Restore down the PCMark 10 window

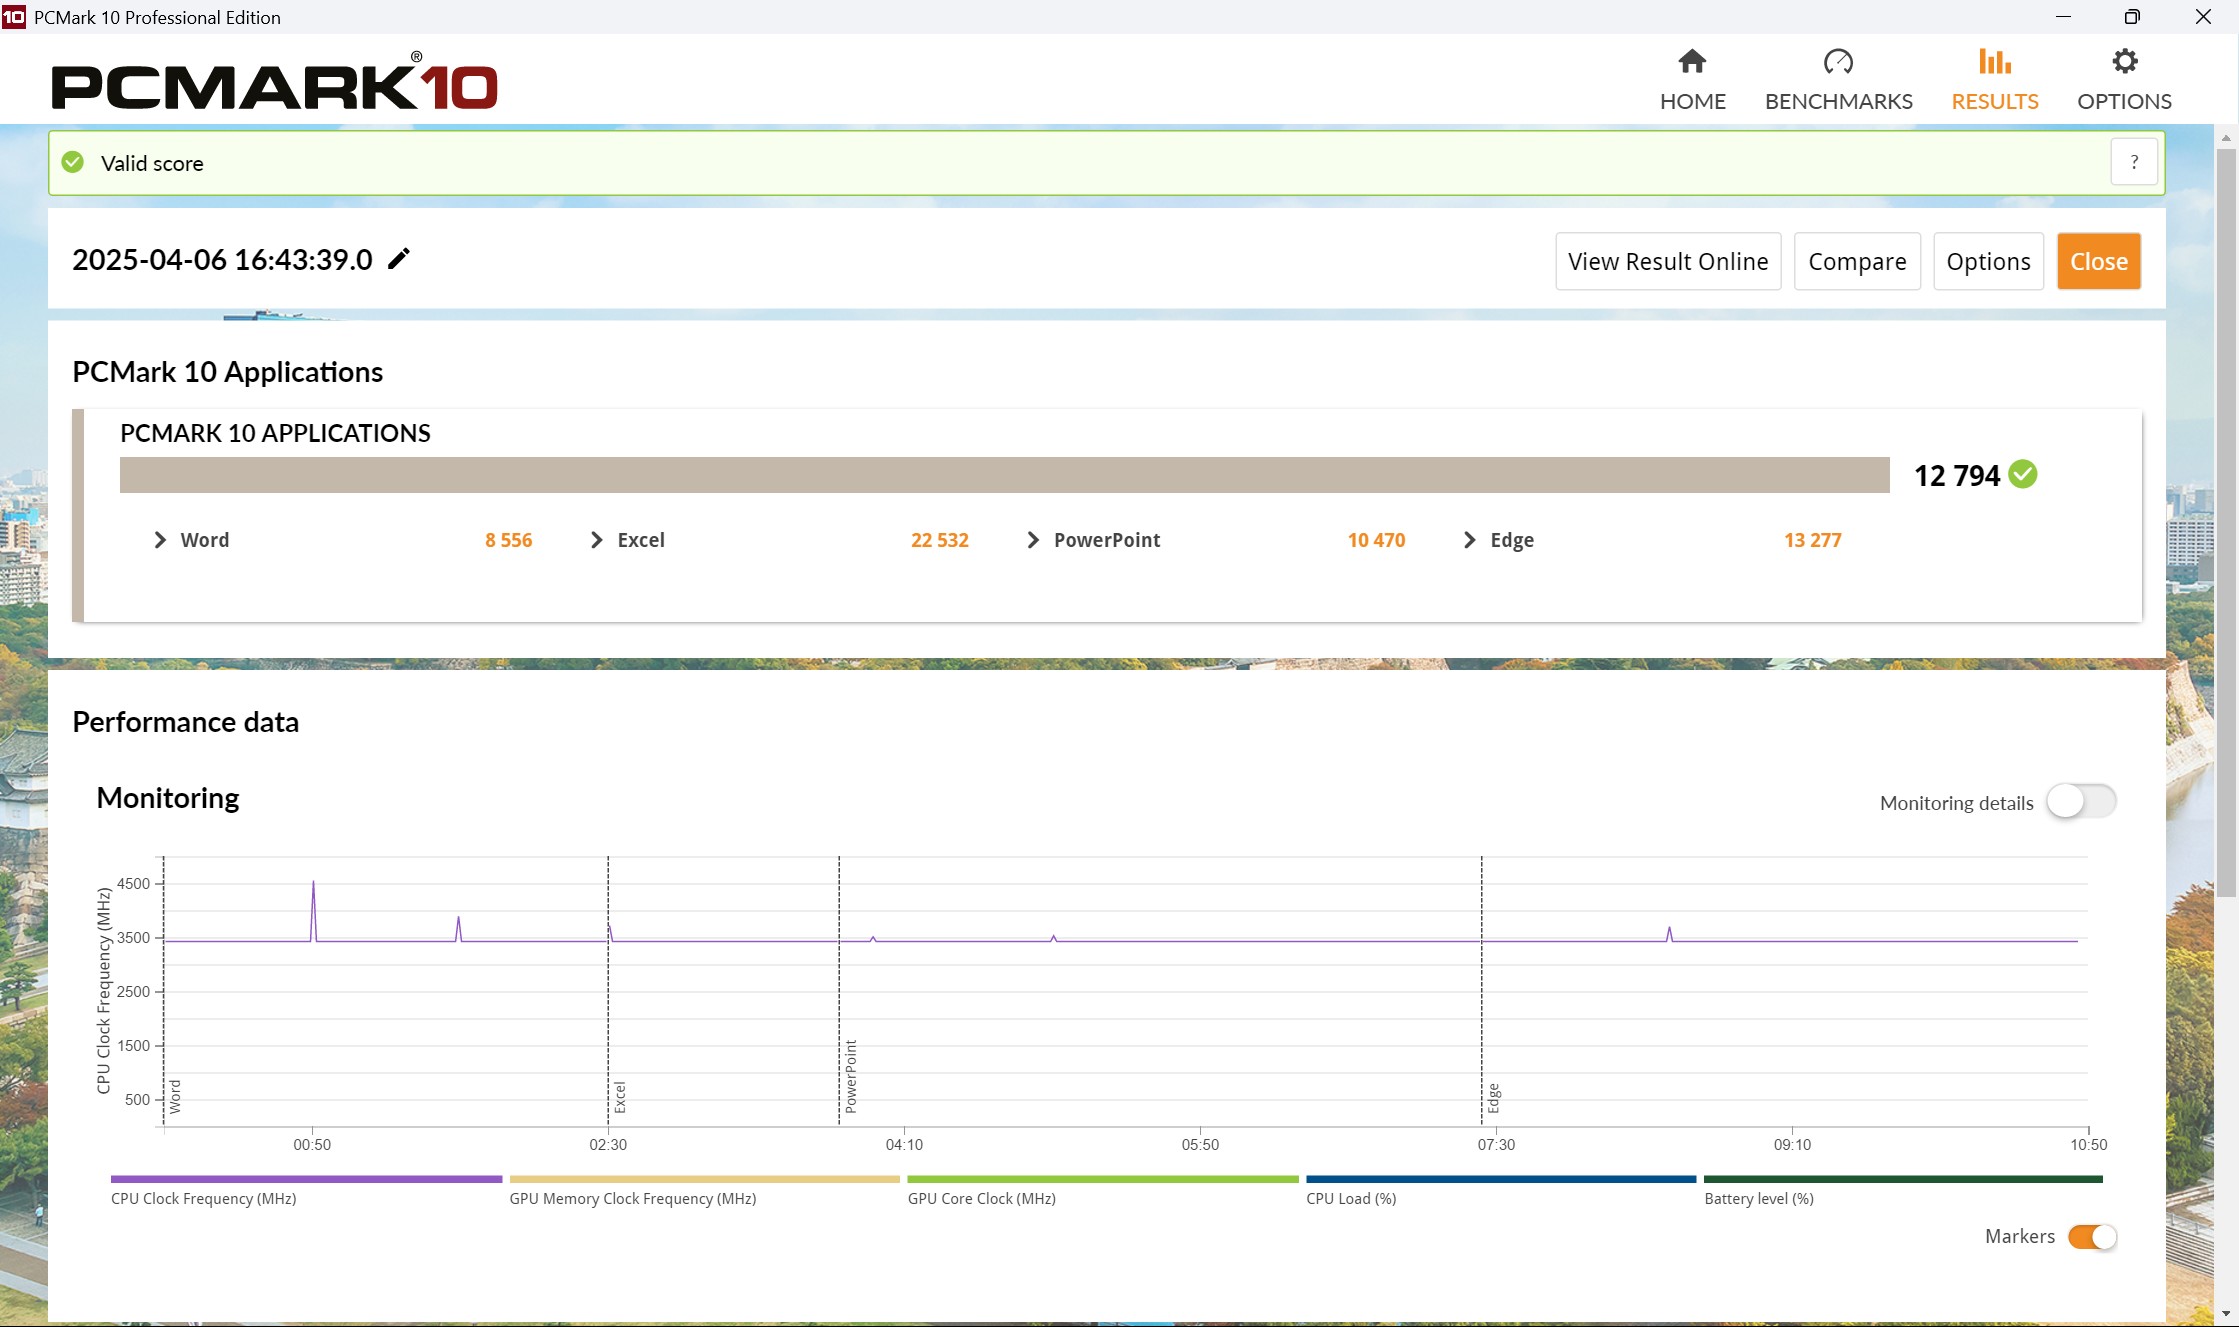click(2132, 17)
